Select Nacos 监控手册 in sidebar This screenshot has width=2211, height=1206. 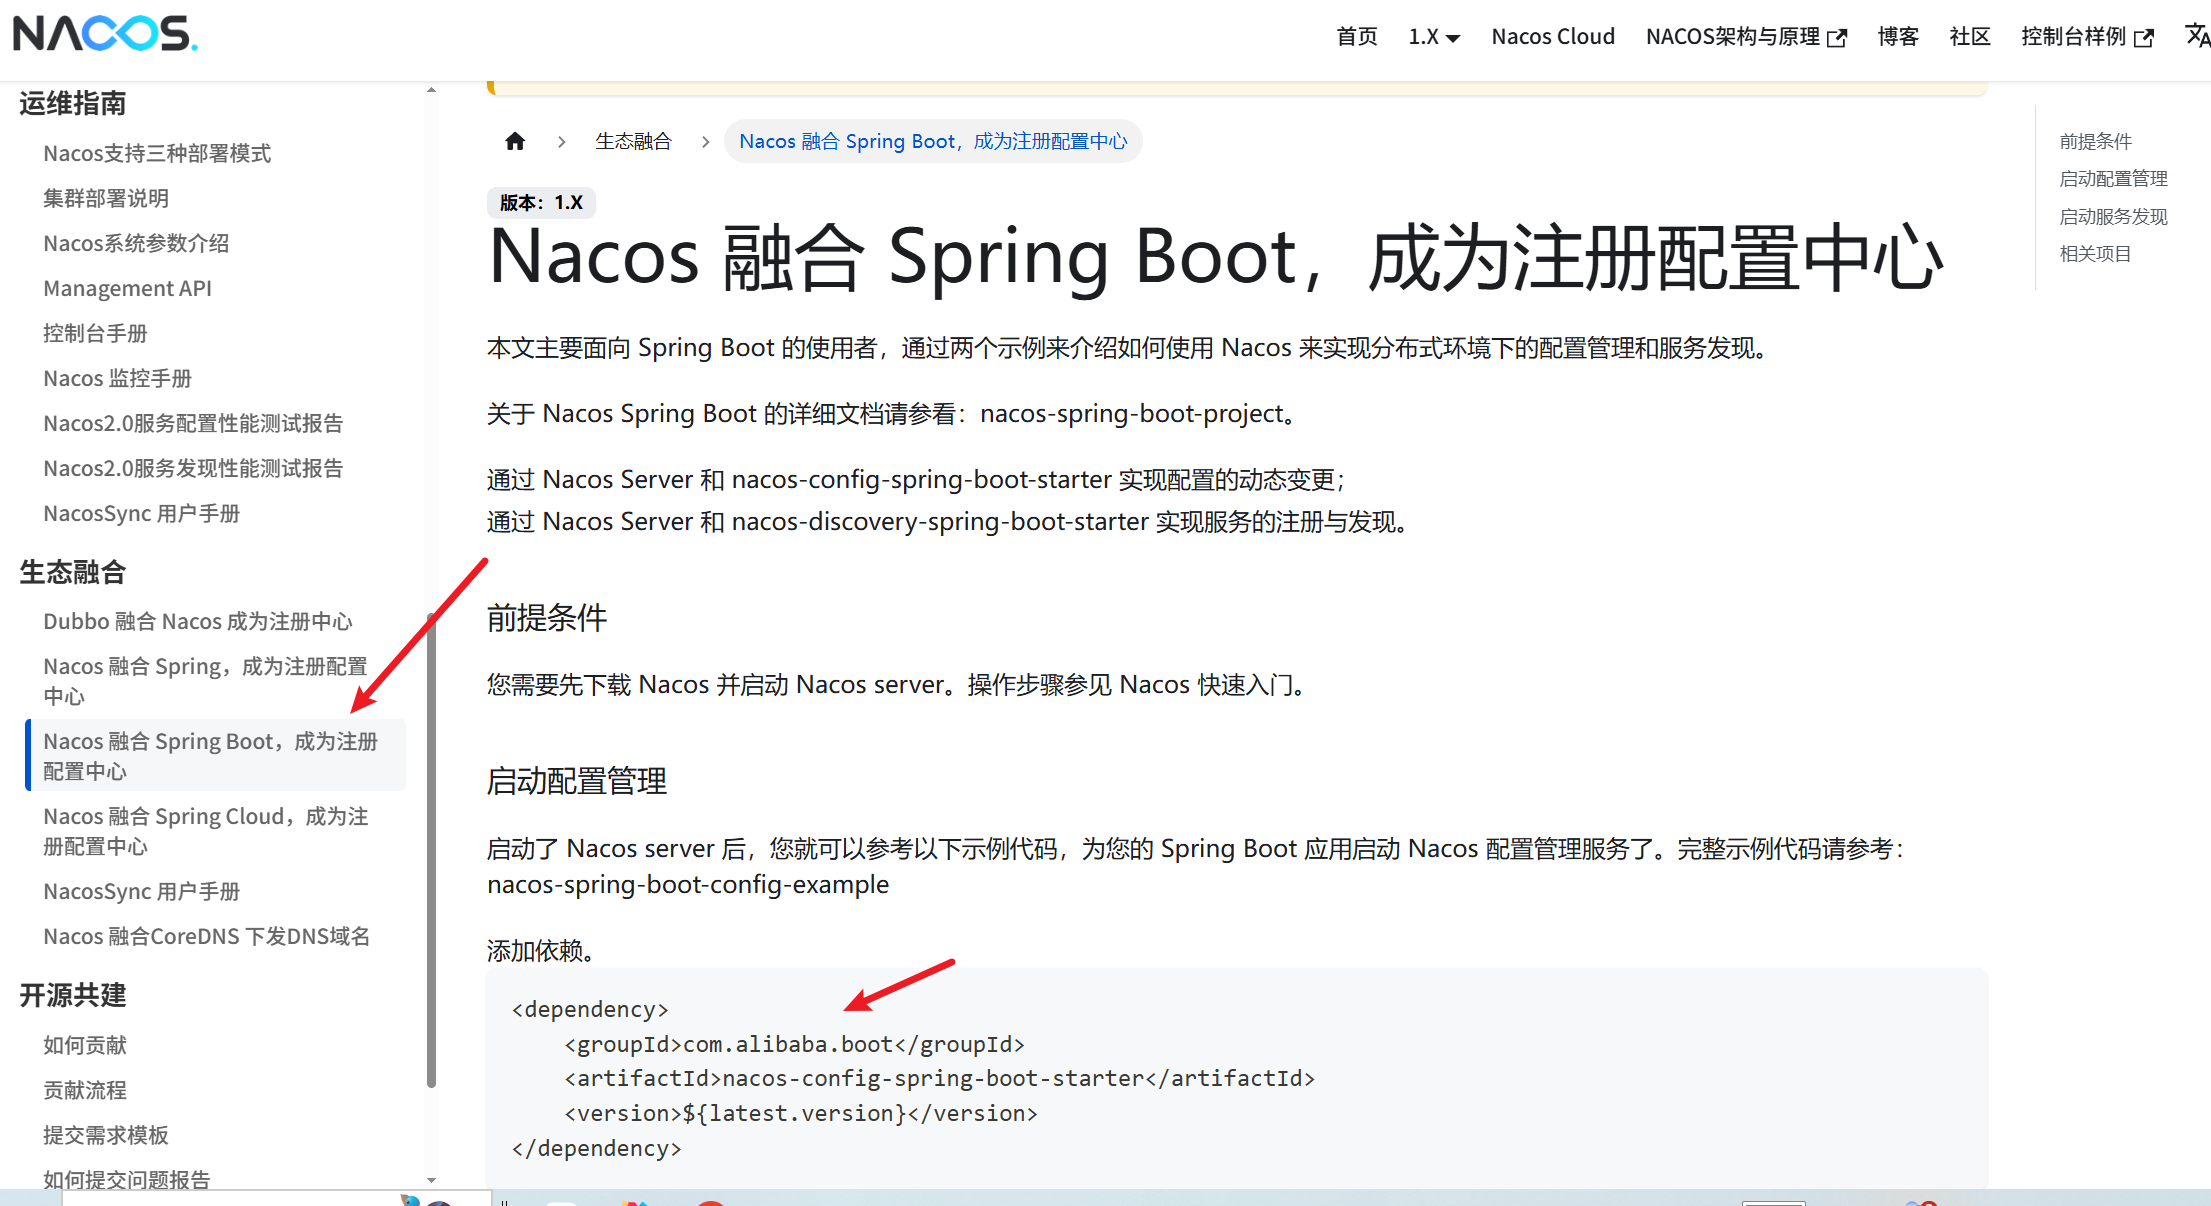click(118, 378)
